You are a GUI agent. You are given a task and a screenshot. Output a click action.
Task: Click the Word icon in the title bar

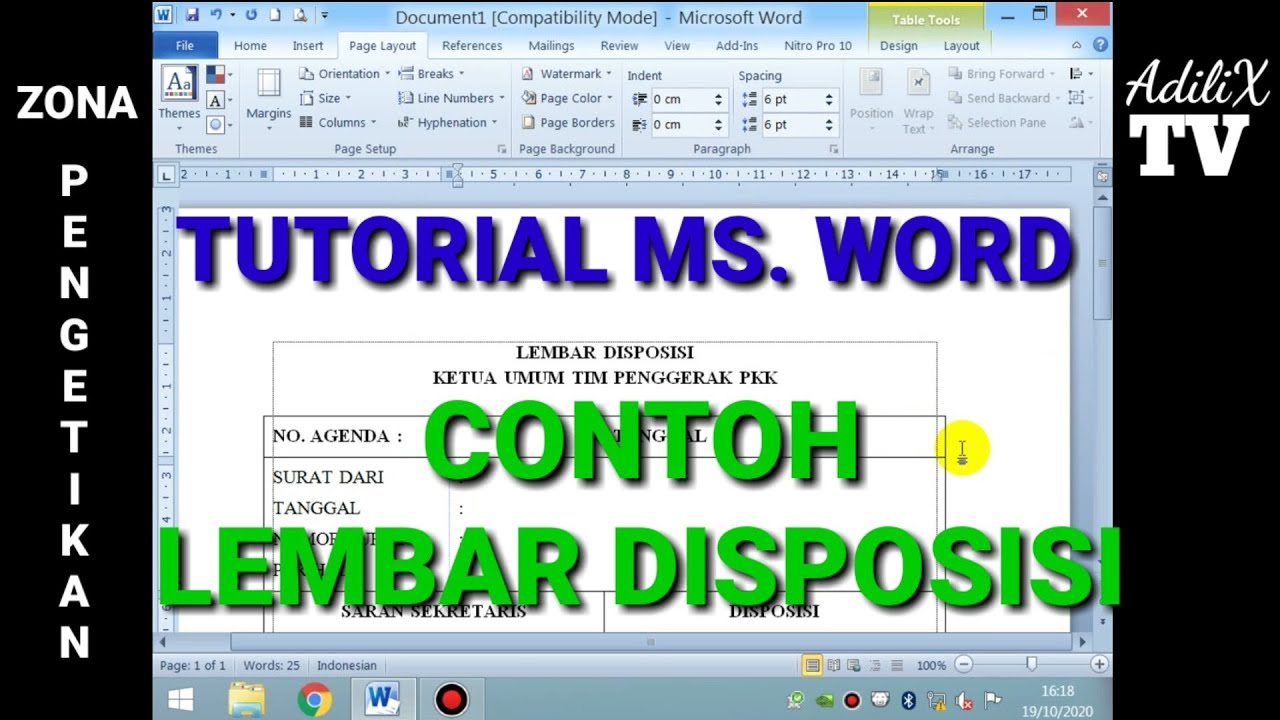[164, 15]
